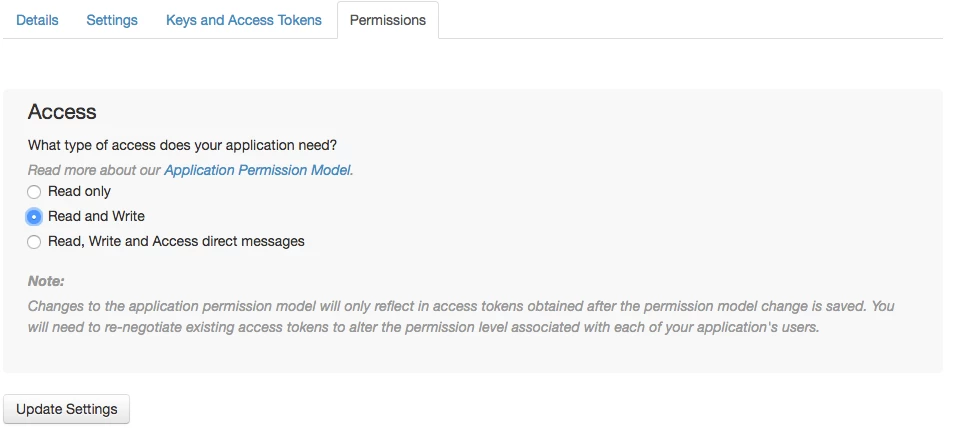
Task: Click the note sentence starting 'Changes to the application'
Action: pos(460,306)
